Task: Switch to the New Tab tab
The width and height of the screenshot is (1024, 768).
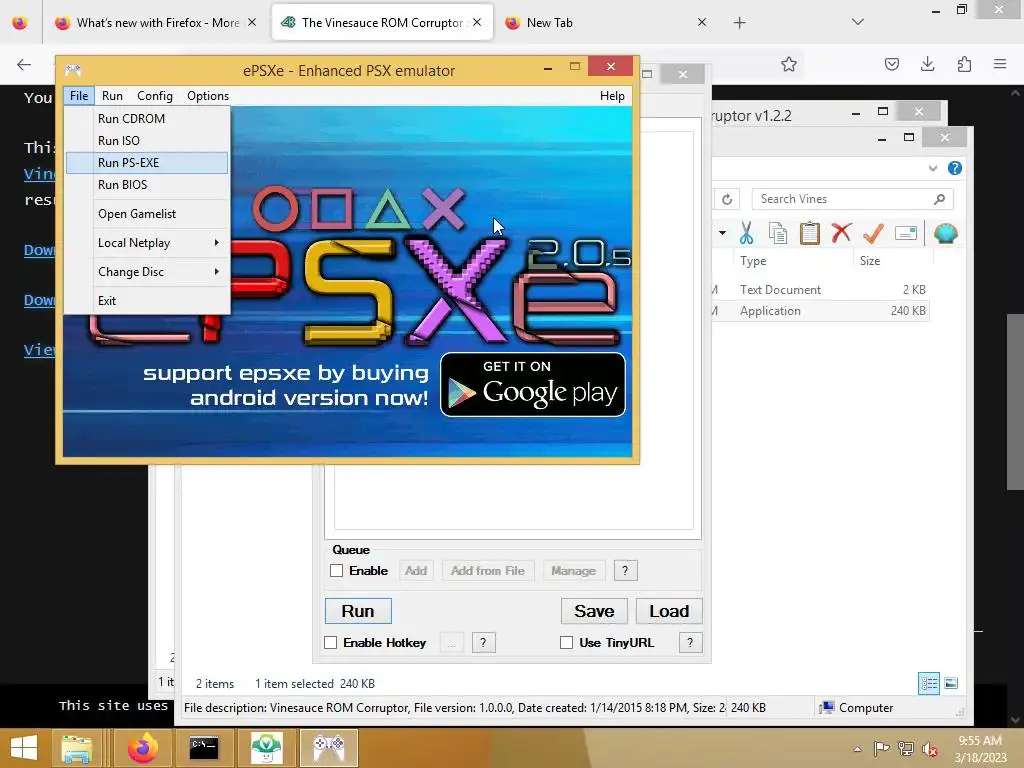Action: click(x=605, y=23)
